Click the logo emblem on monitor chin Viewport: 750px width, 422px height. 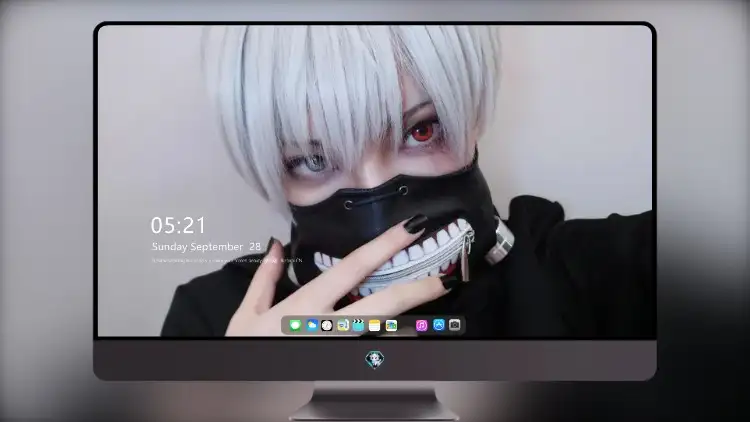375,359
